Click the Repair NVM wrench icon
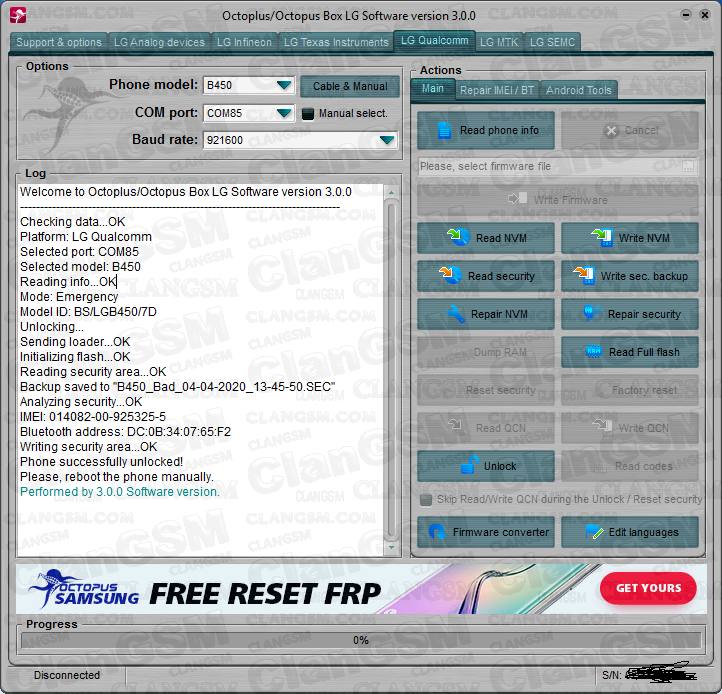 pyautogui.click(x=456, y=314)
